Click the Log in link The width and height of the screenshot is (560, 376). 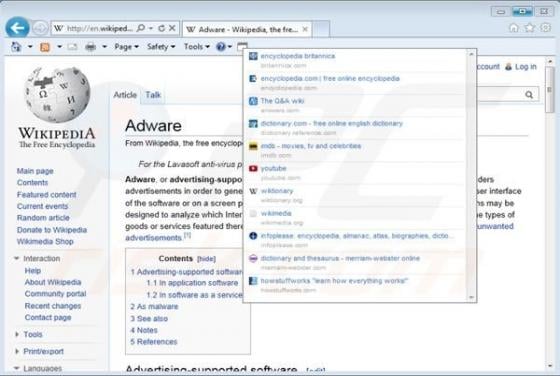[x=526, y=67]
